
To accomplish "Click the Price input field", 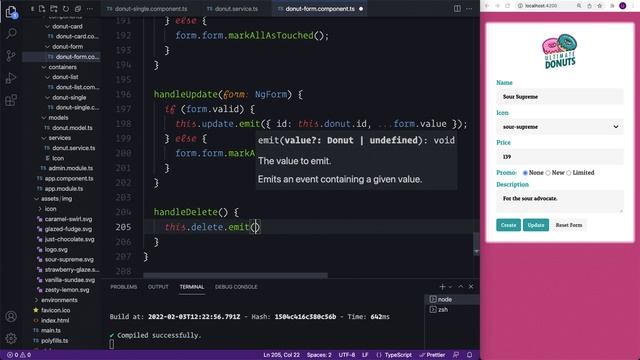I will tap(560, 157).
